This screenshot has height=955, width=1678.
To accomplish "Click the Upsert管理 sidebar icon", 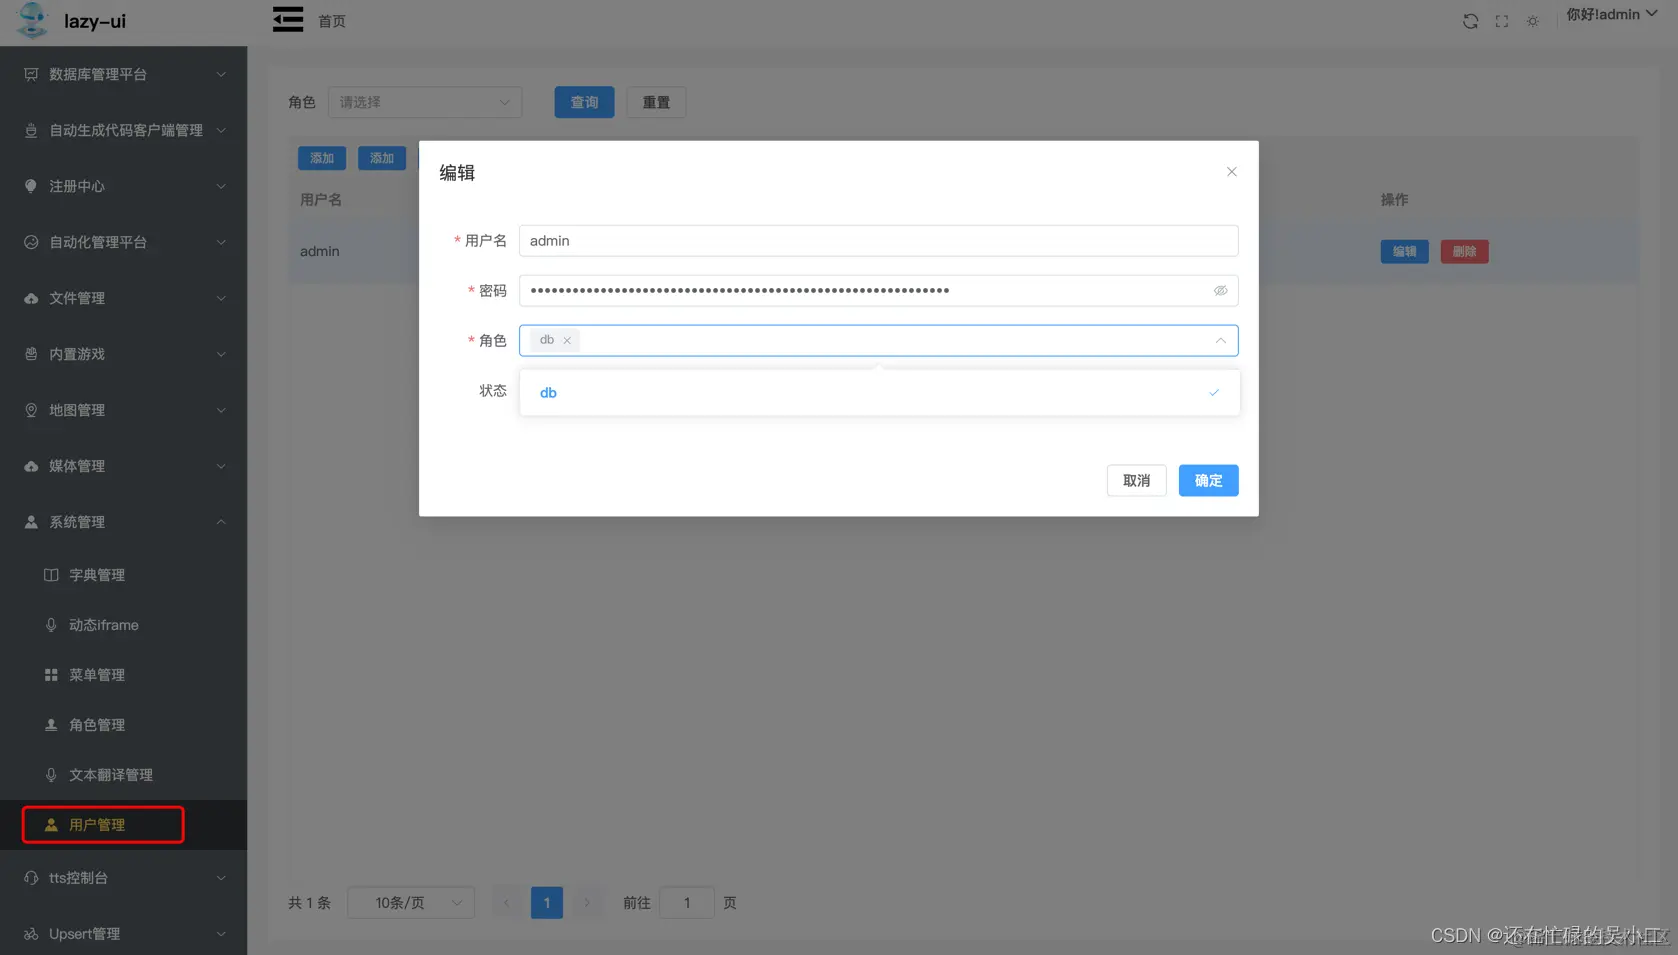I will click(31, 934).
